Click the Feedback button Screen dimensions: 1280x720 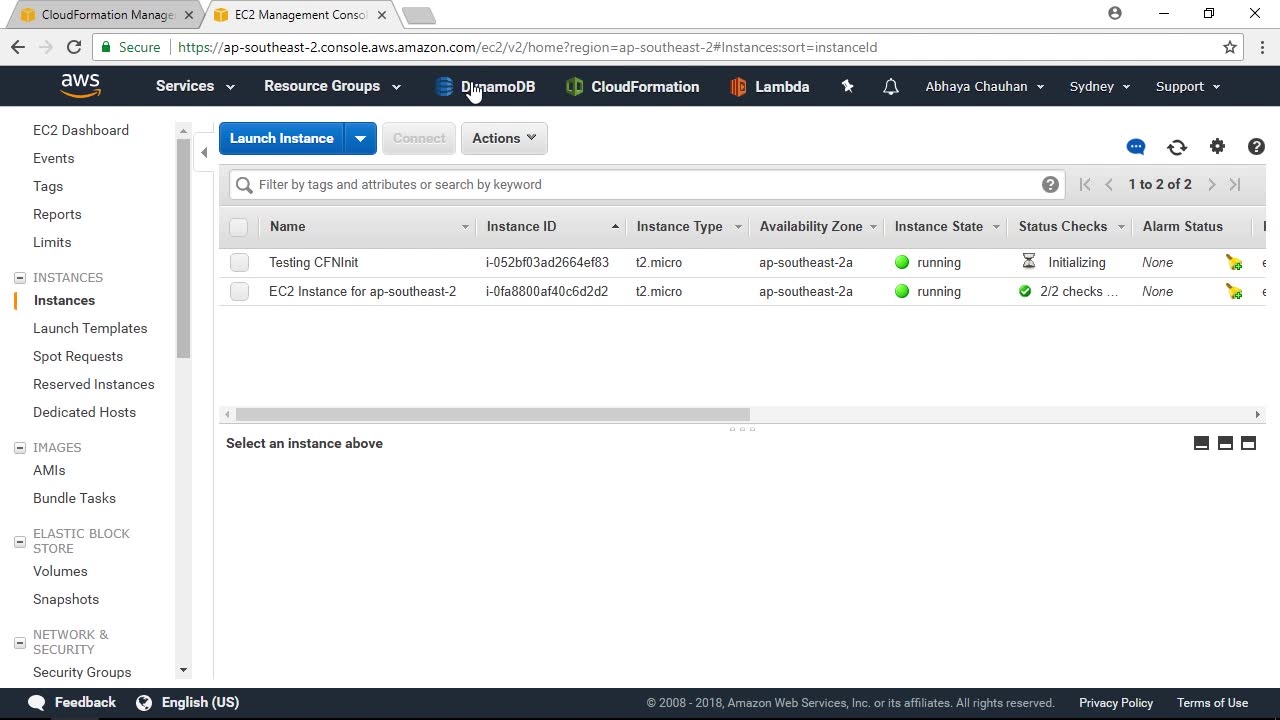pos(72,702)
